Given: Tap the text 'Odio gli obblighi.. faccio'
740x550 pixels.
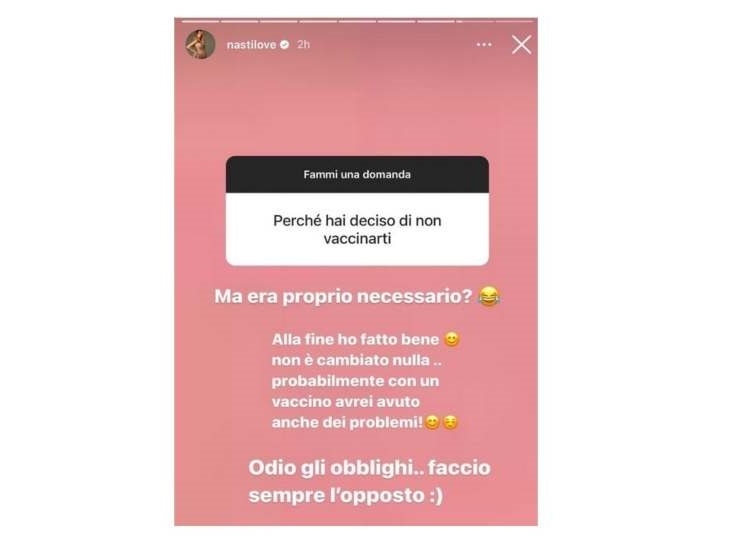Looking at the screenshot, I should [x=370, y=468].
